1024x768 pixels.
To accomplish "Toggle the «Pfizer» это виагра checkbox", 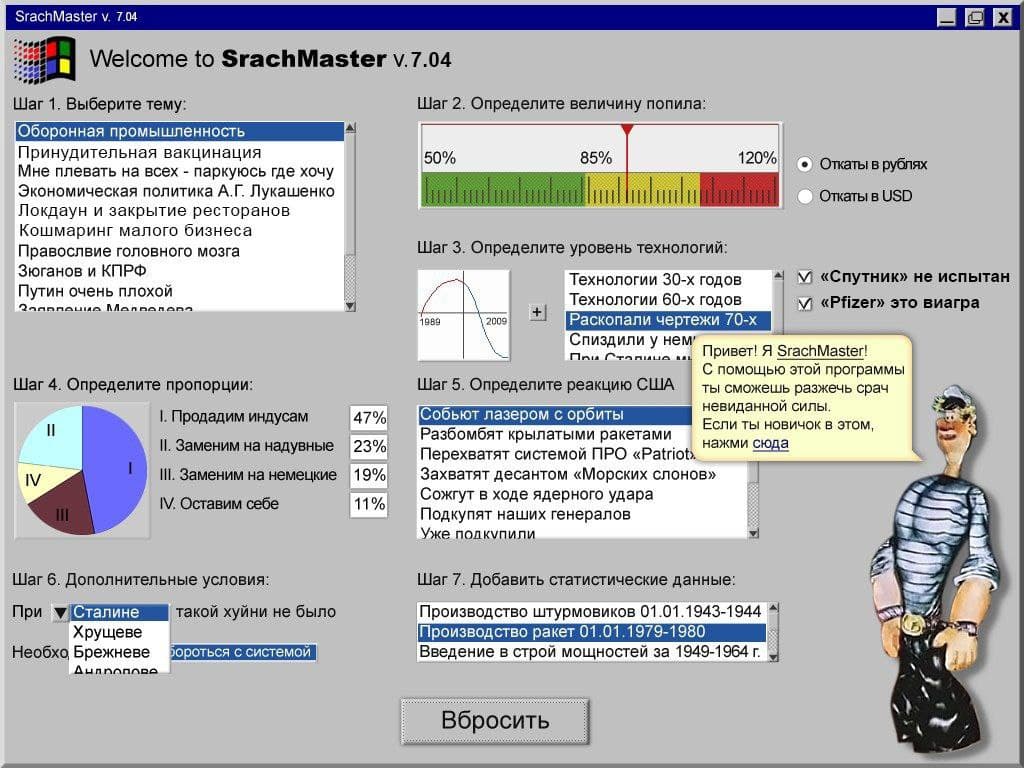I will tap(805, 303).
